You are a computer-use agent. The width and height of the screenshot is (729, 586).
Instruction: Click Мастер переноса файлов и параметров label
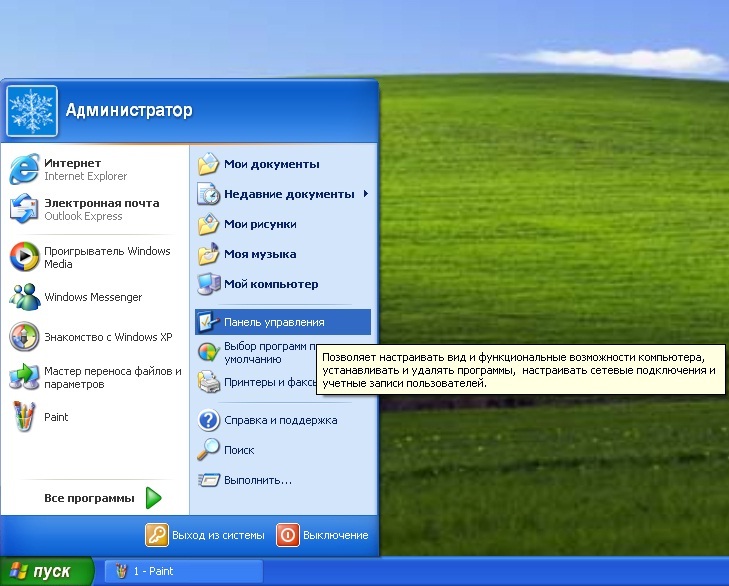click(113, 378)
